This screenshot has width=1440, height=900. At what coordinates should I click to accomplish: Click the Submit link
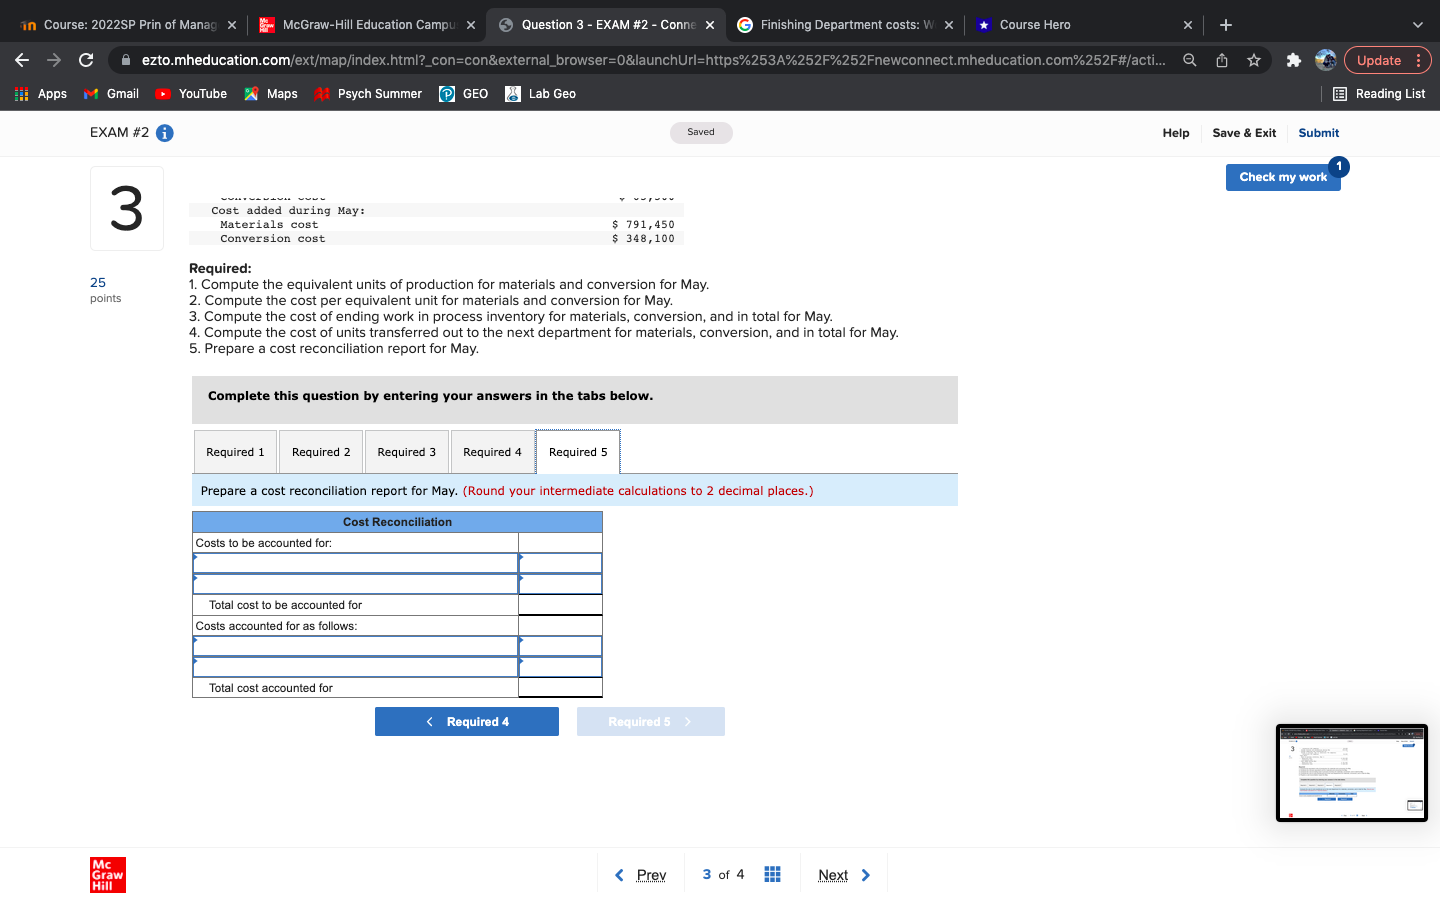1318,132
